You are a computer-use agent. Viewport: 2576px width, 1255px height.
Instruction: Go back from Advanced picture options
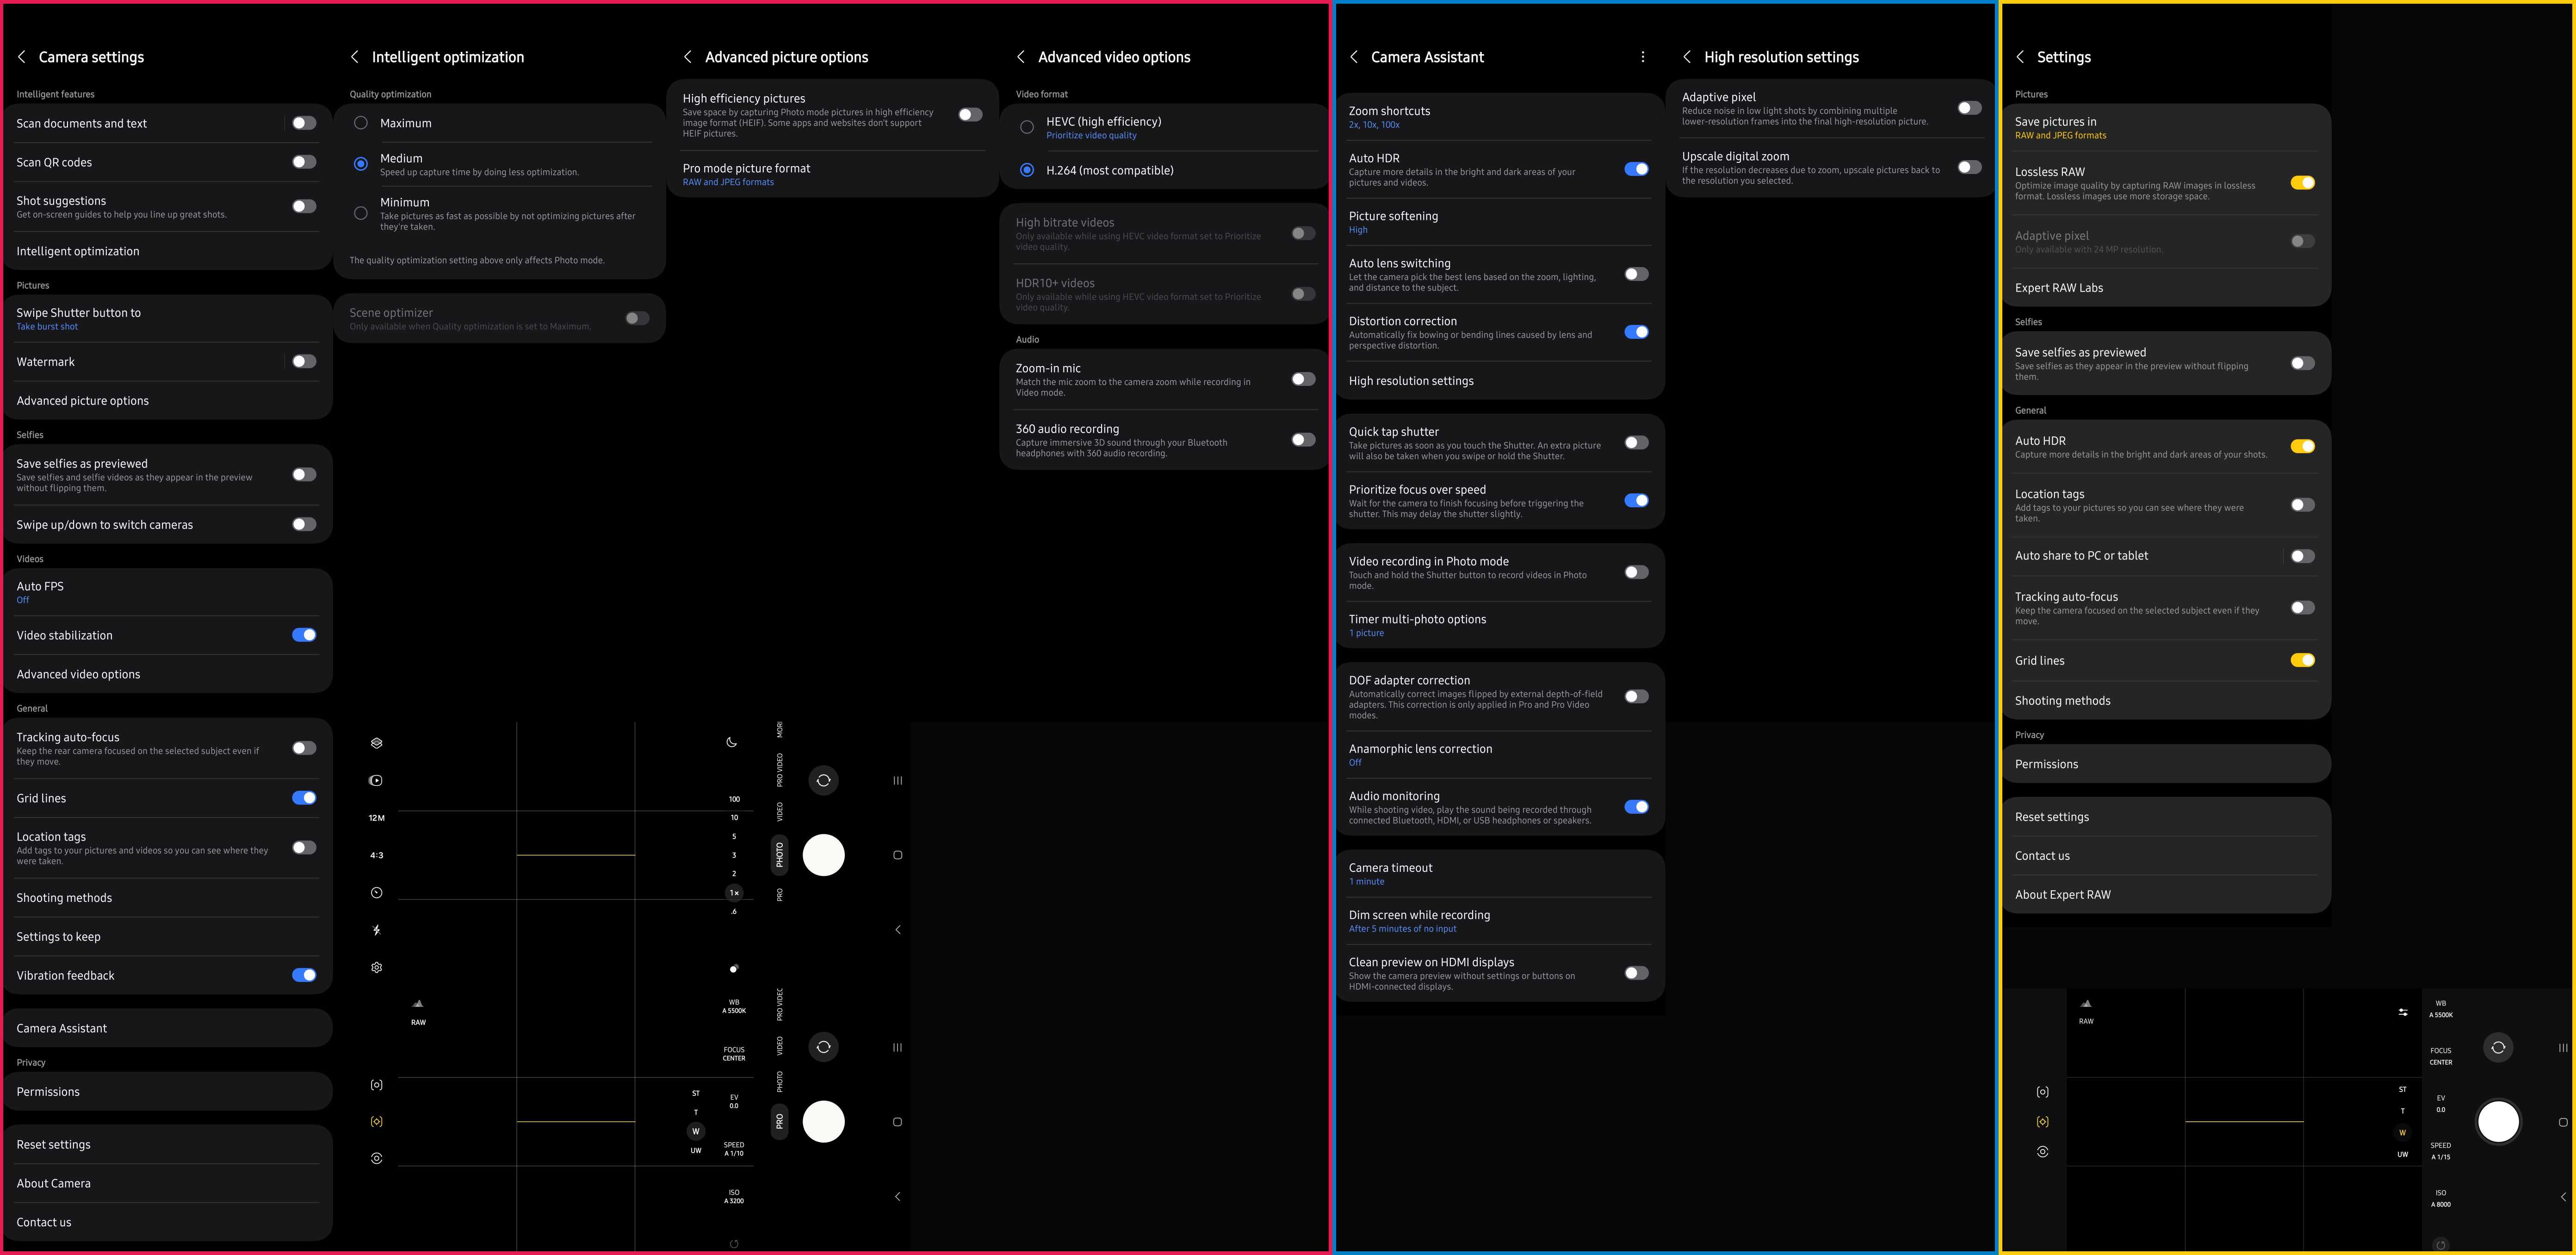click(688, 57)
